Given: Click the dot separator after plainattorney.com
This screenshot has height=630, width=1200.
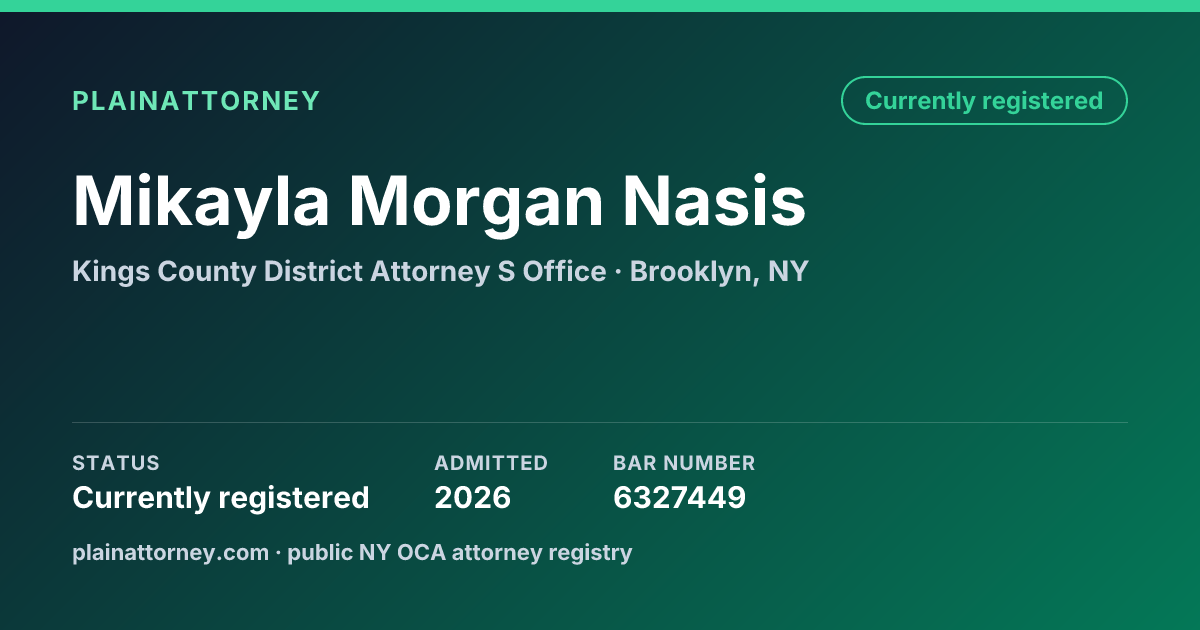Looking at the screenshot, I should point(278,553).
